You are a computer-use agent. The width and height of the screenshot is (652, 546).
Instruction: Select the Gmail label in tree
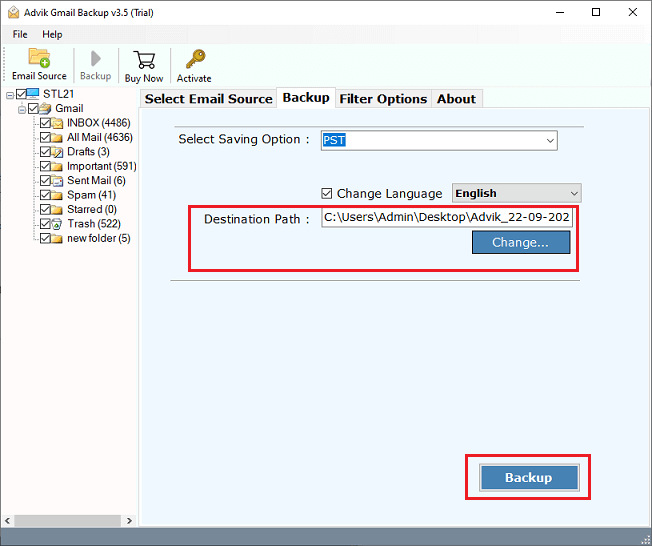click(x=69, y=109)
